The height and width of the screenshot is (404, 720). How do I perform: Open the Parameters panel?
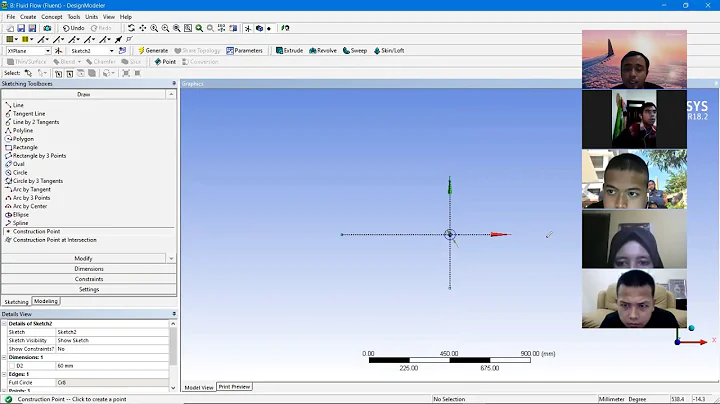[x=244, y=50]
